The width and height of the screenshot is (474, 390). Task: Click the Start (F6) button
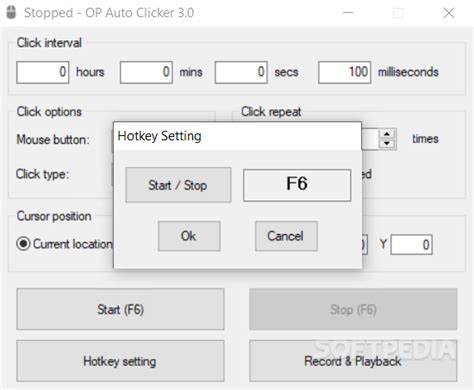click(120, 309)
